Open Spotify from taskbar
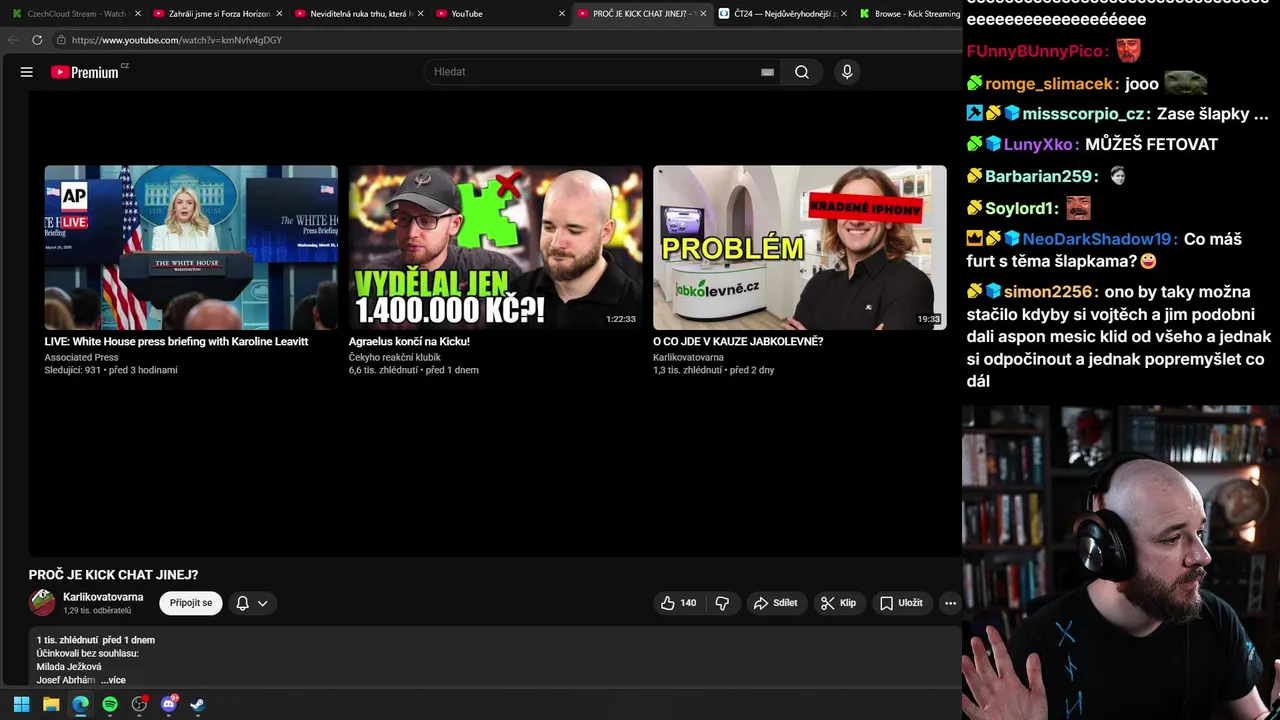 [x=110, y=704]
